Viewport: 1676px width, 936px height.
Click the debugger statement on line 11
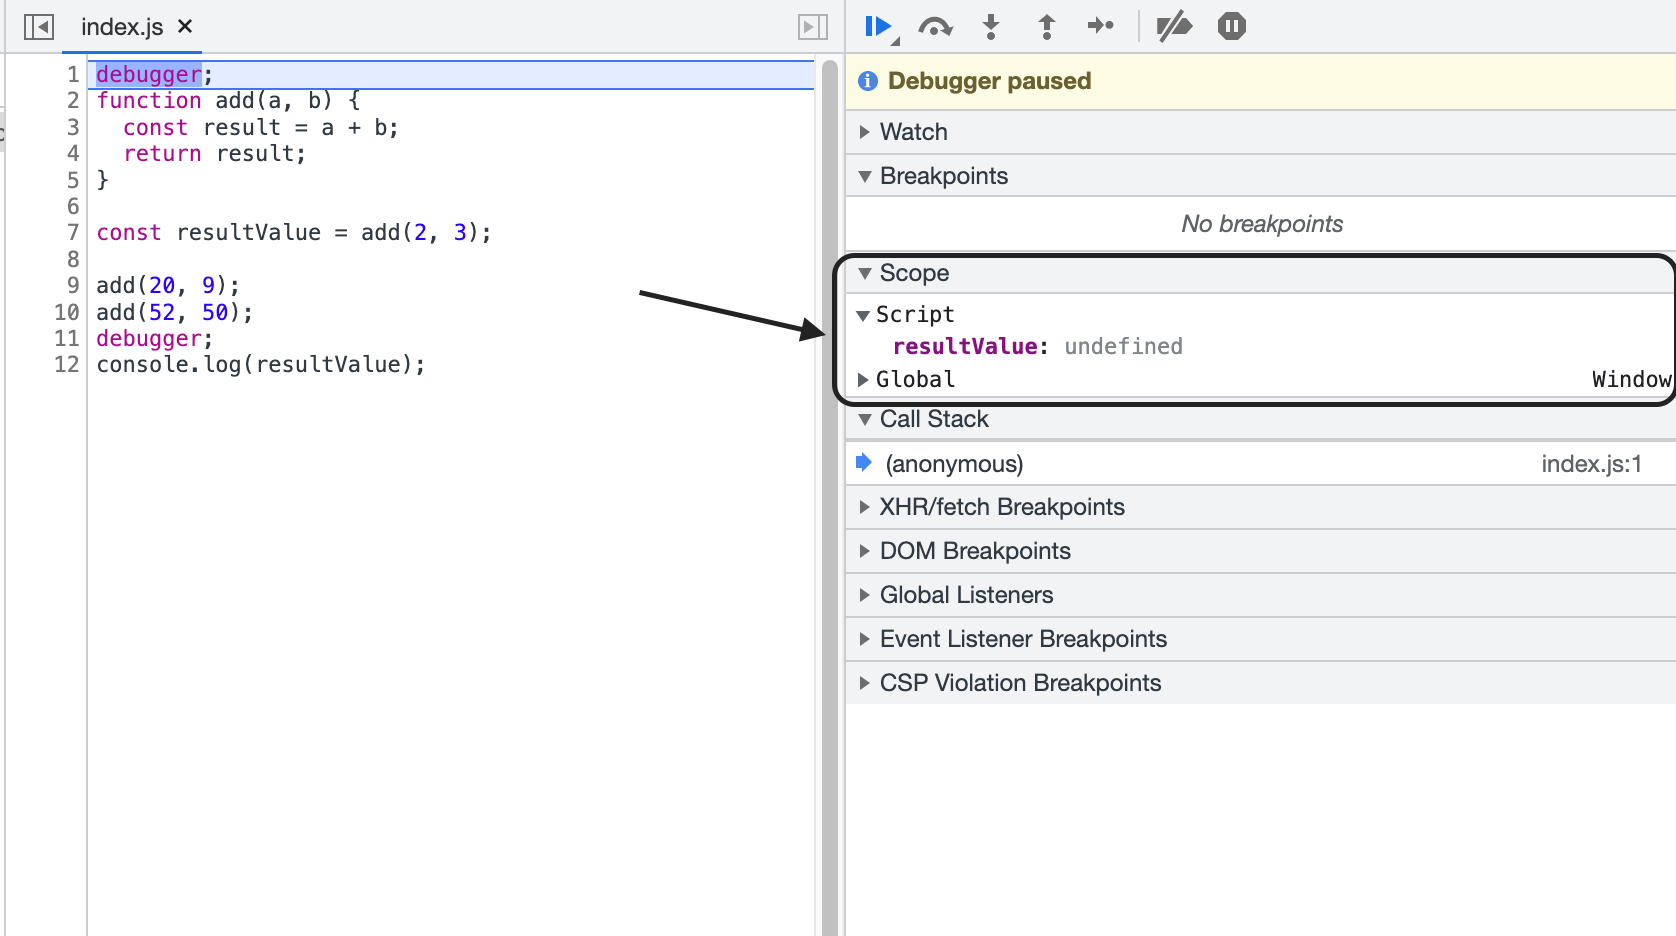point(154,338)
